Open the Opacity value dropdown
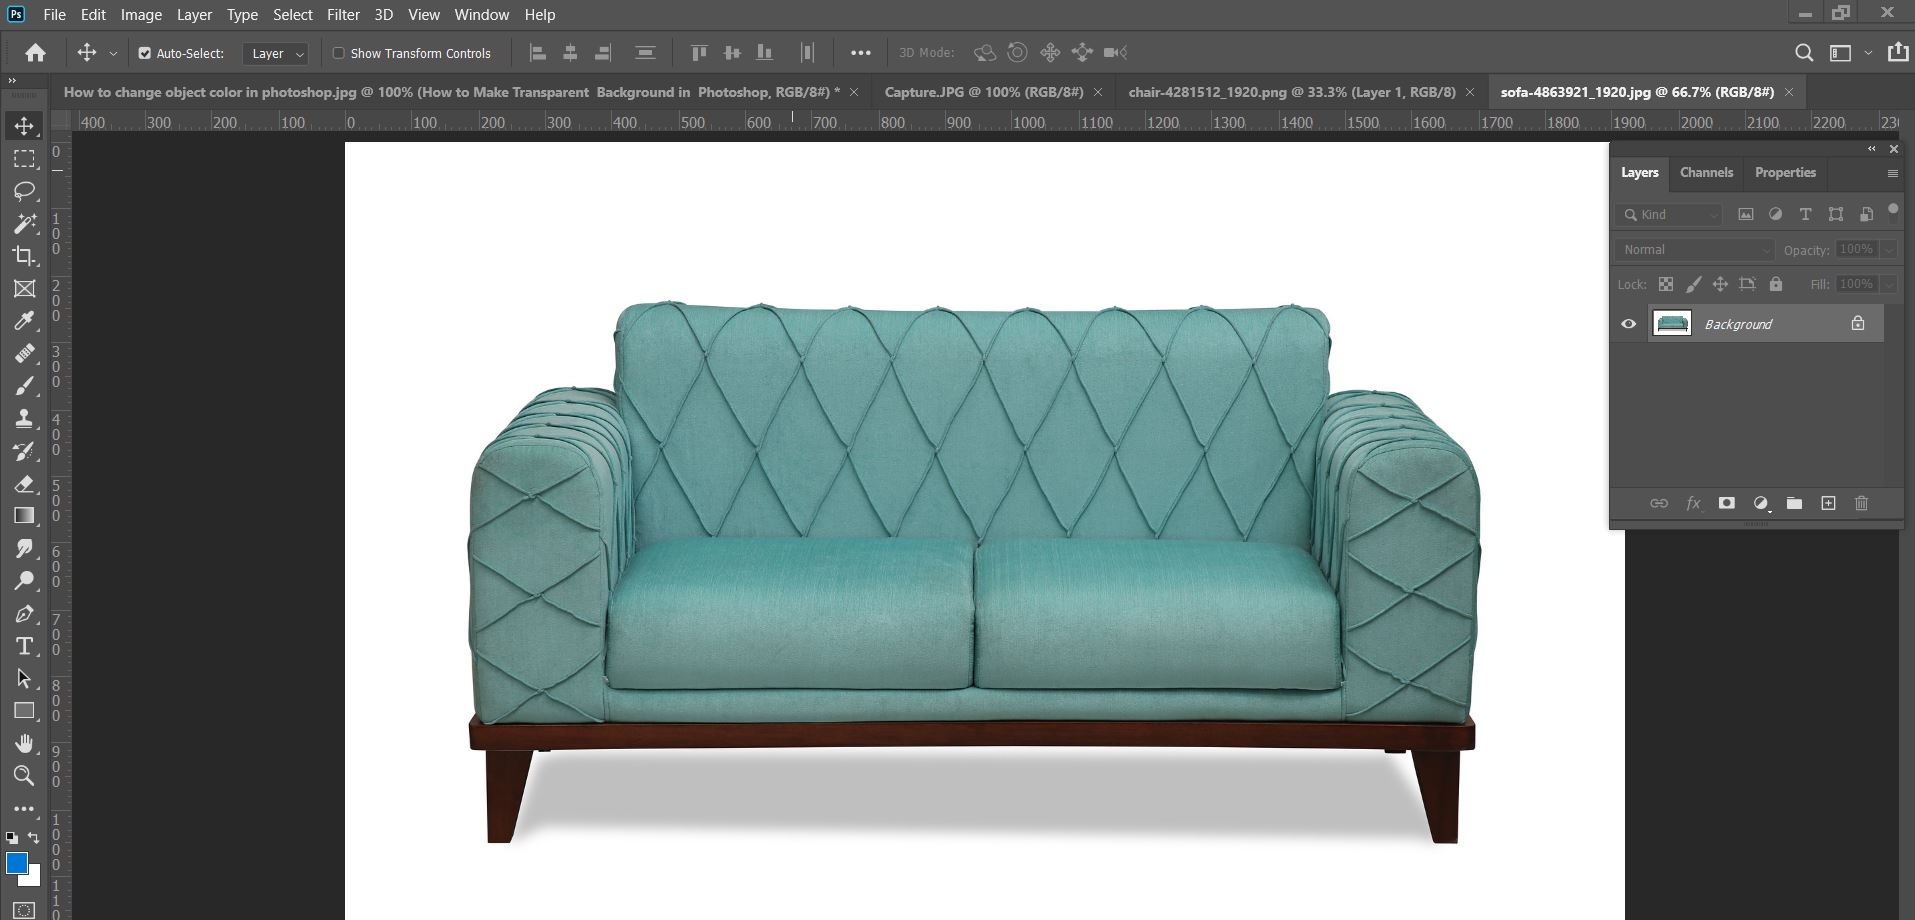 point(1889,249)
